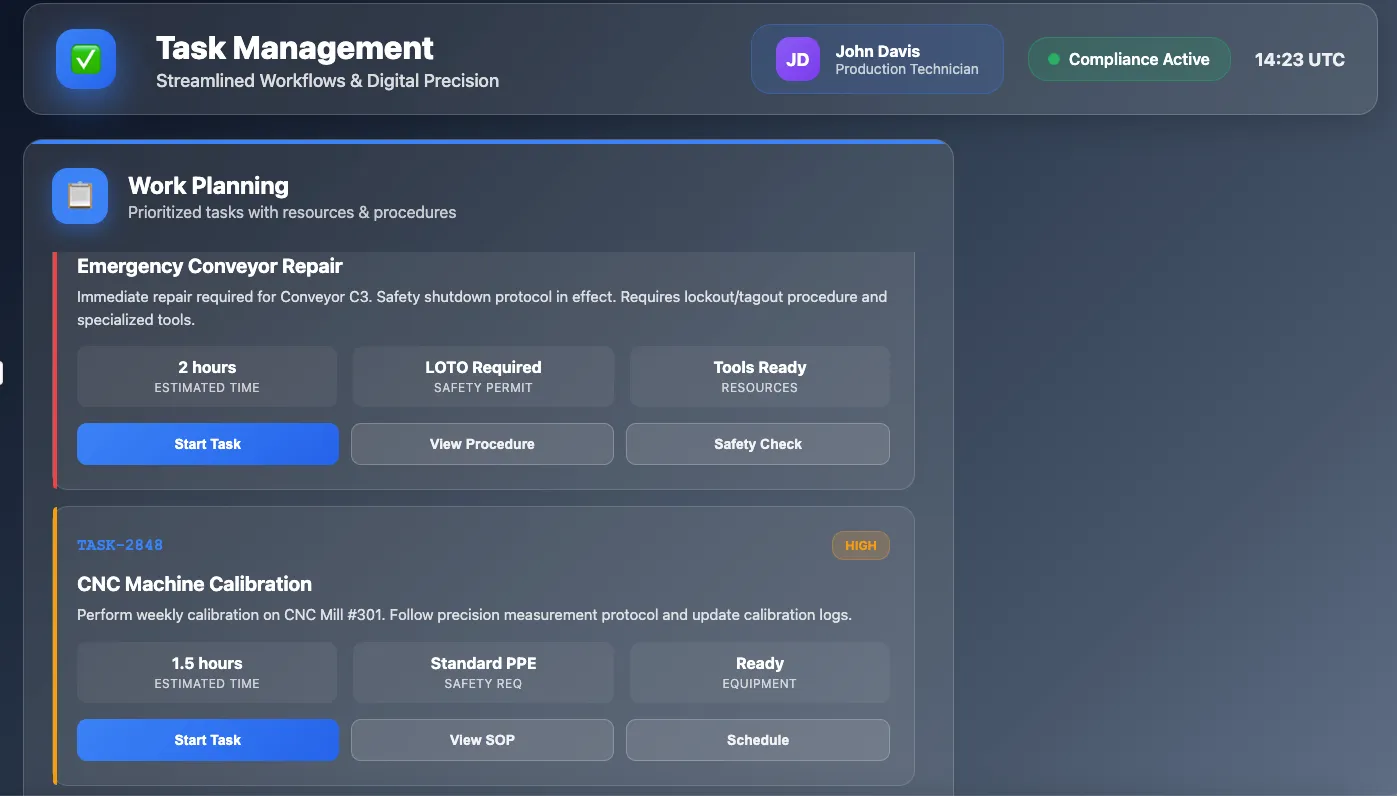Click the TASK-2848 identifier link

pos(120,545)
